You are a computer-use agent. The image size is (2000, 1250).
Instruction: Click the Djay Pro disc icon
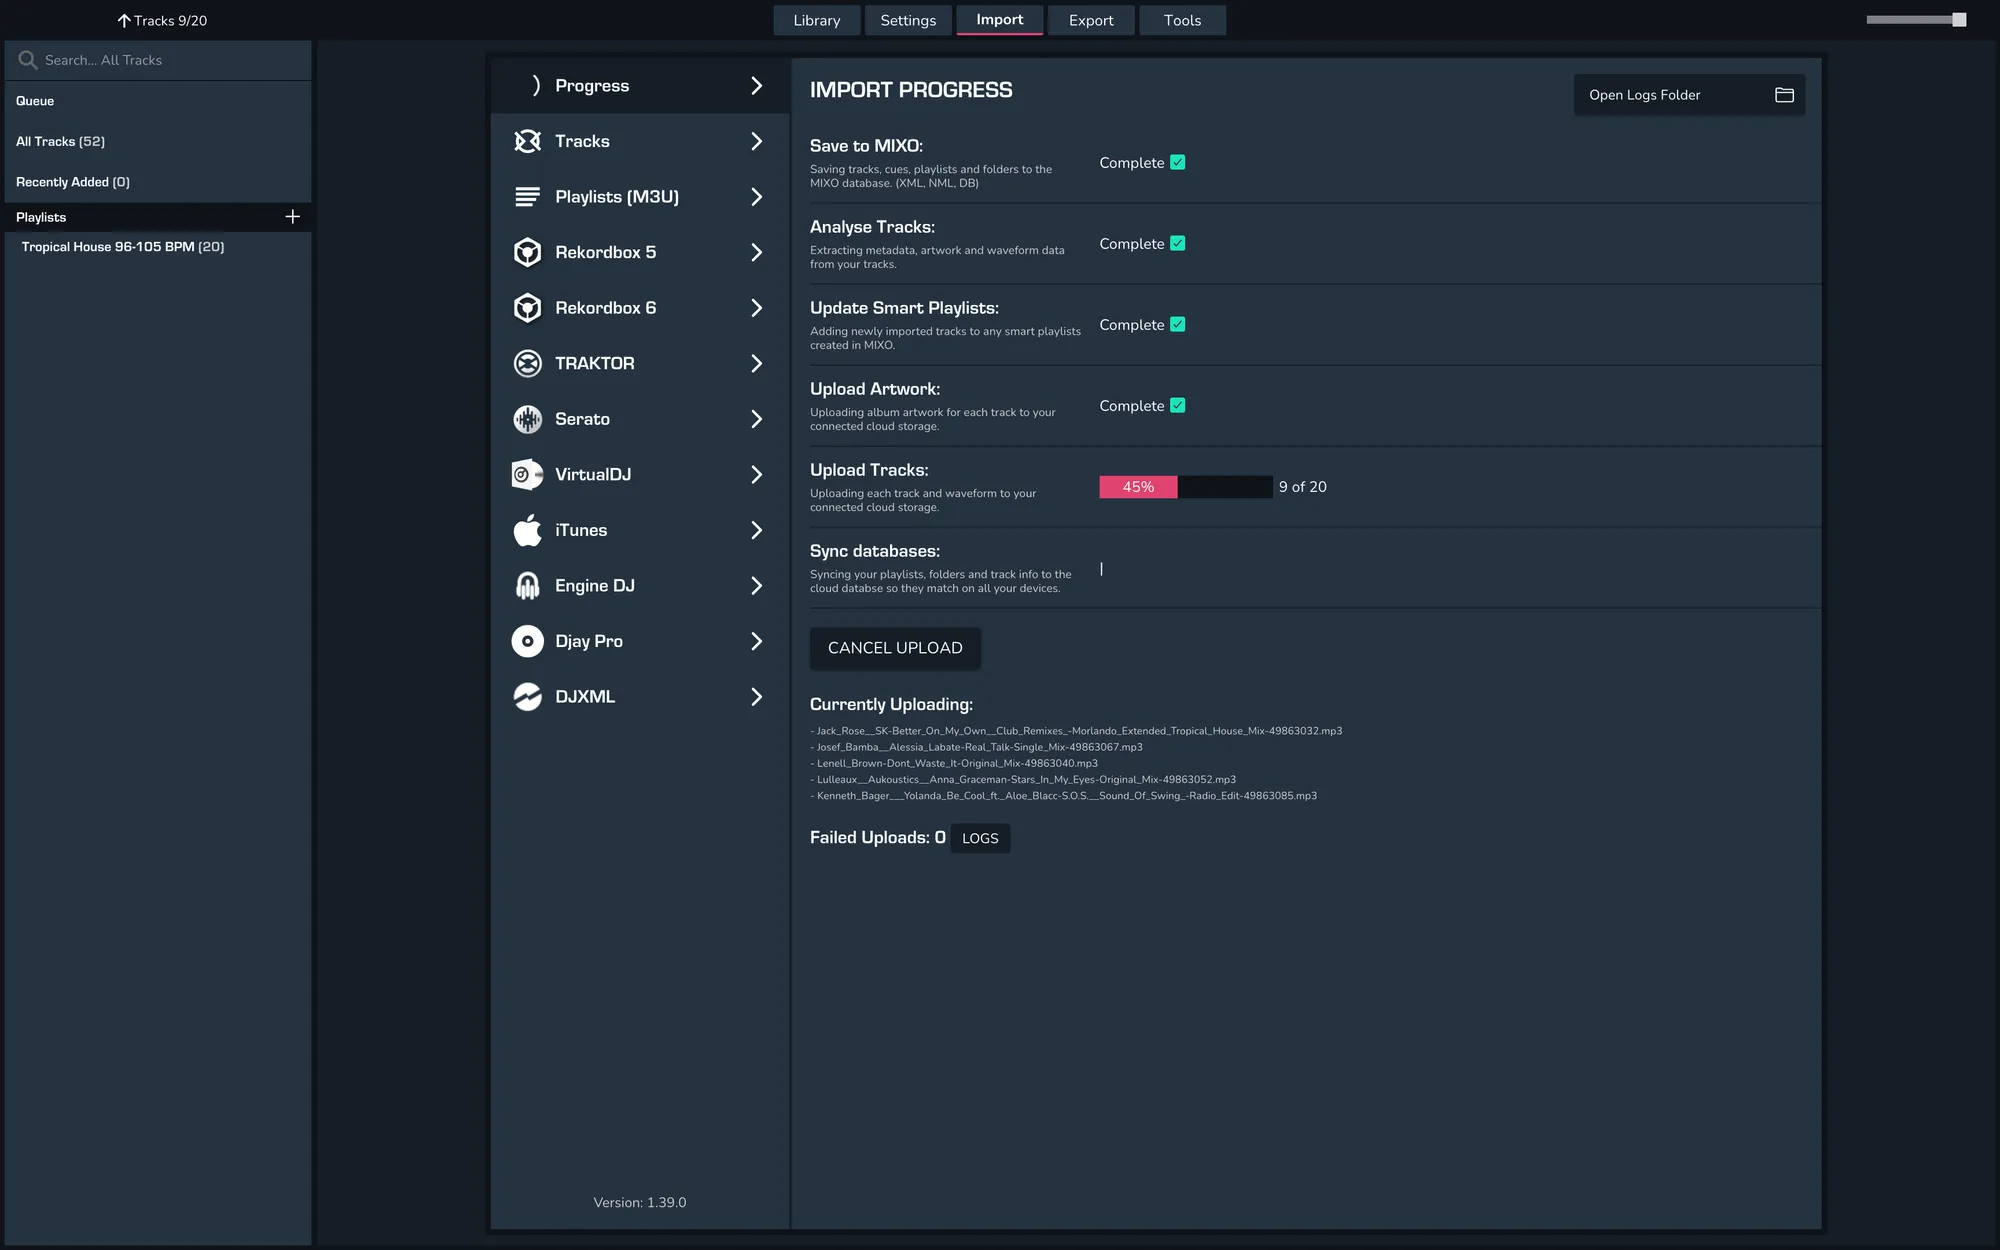coord(527,641)
